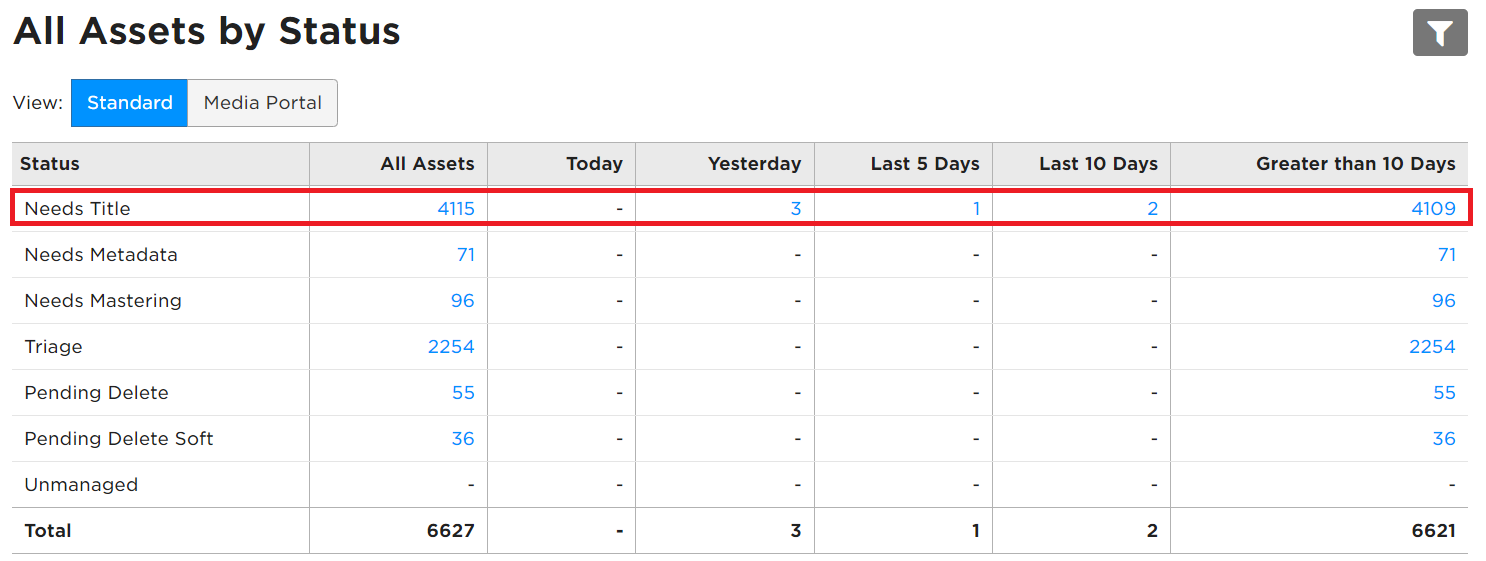The image size is (1486, 561).
Task: Open Pending Delete All Assets count 55
Action: 463,393
